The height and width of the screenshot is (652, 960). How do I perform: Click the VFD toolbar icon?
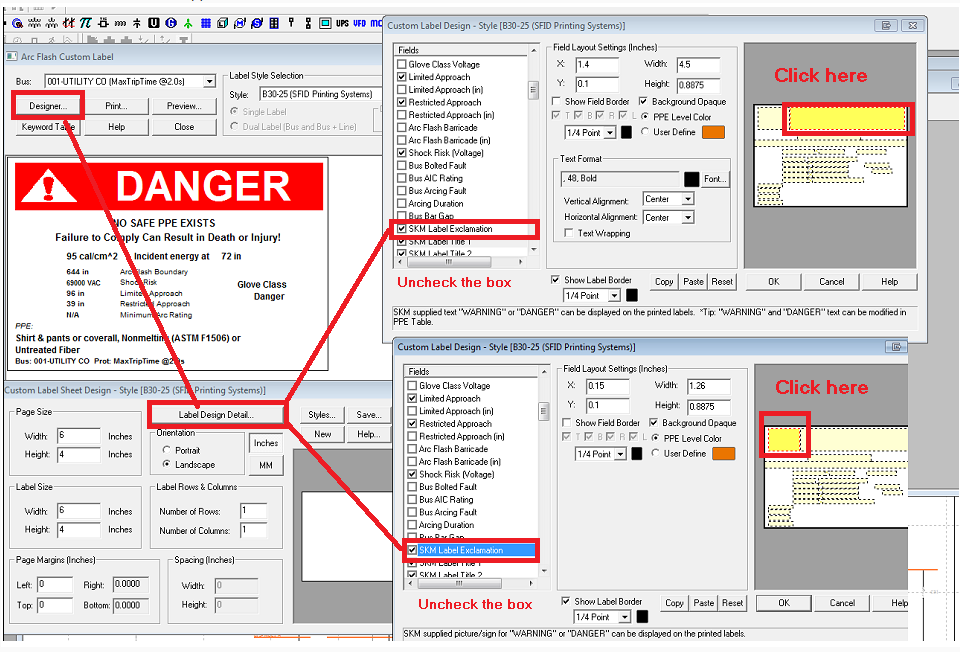point(359,22)
